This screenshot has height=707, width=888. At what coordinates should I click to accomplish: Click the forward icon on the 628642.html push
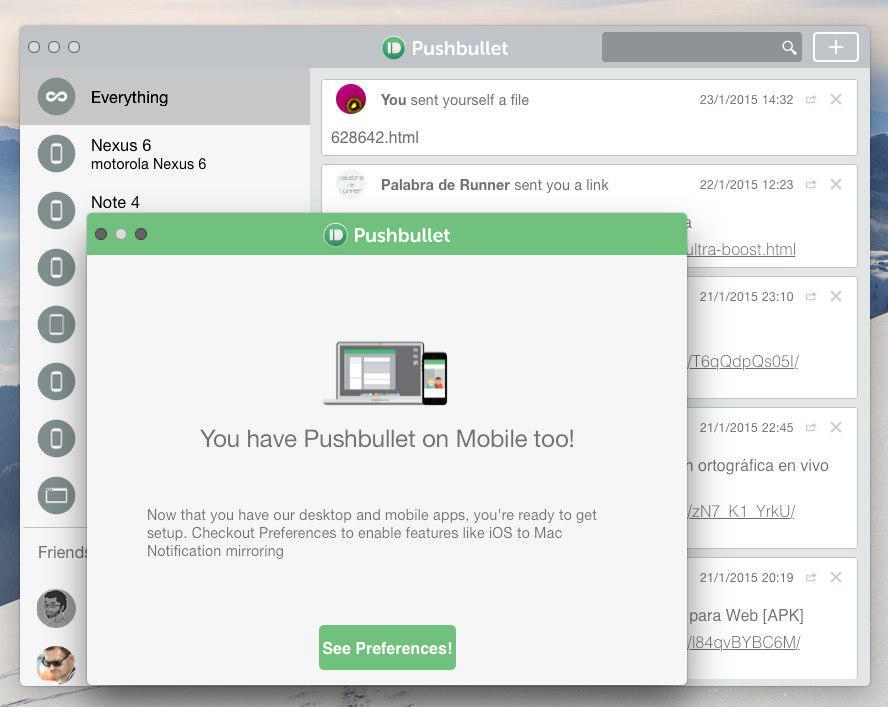[x=812, y=99]
